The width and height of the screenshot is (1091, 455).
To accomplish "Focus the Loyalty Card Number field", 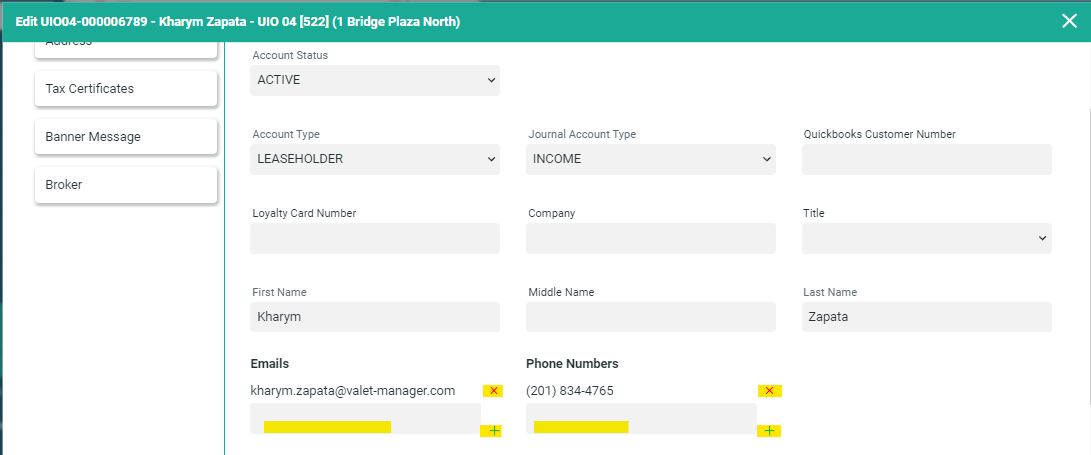I will (x=374, y=238).
